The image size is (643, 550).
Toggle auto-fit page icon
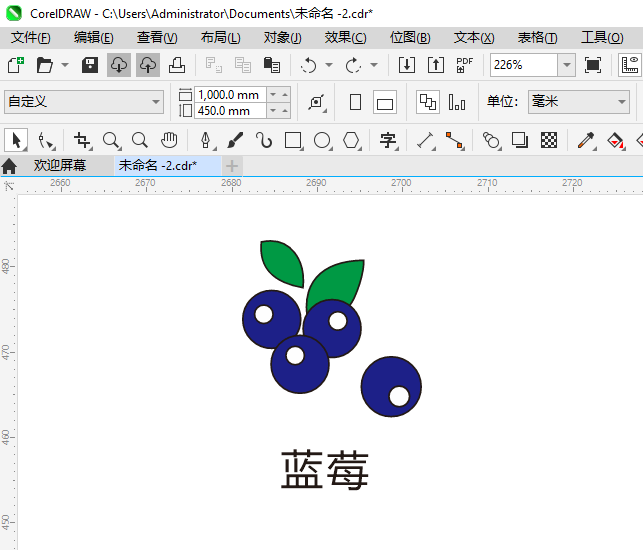coord(317,103)
